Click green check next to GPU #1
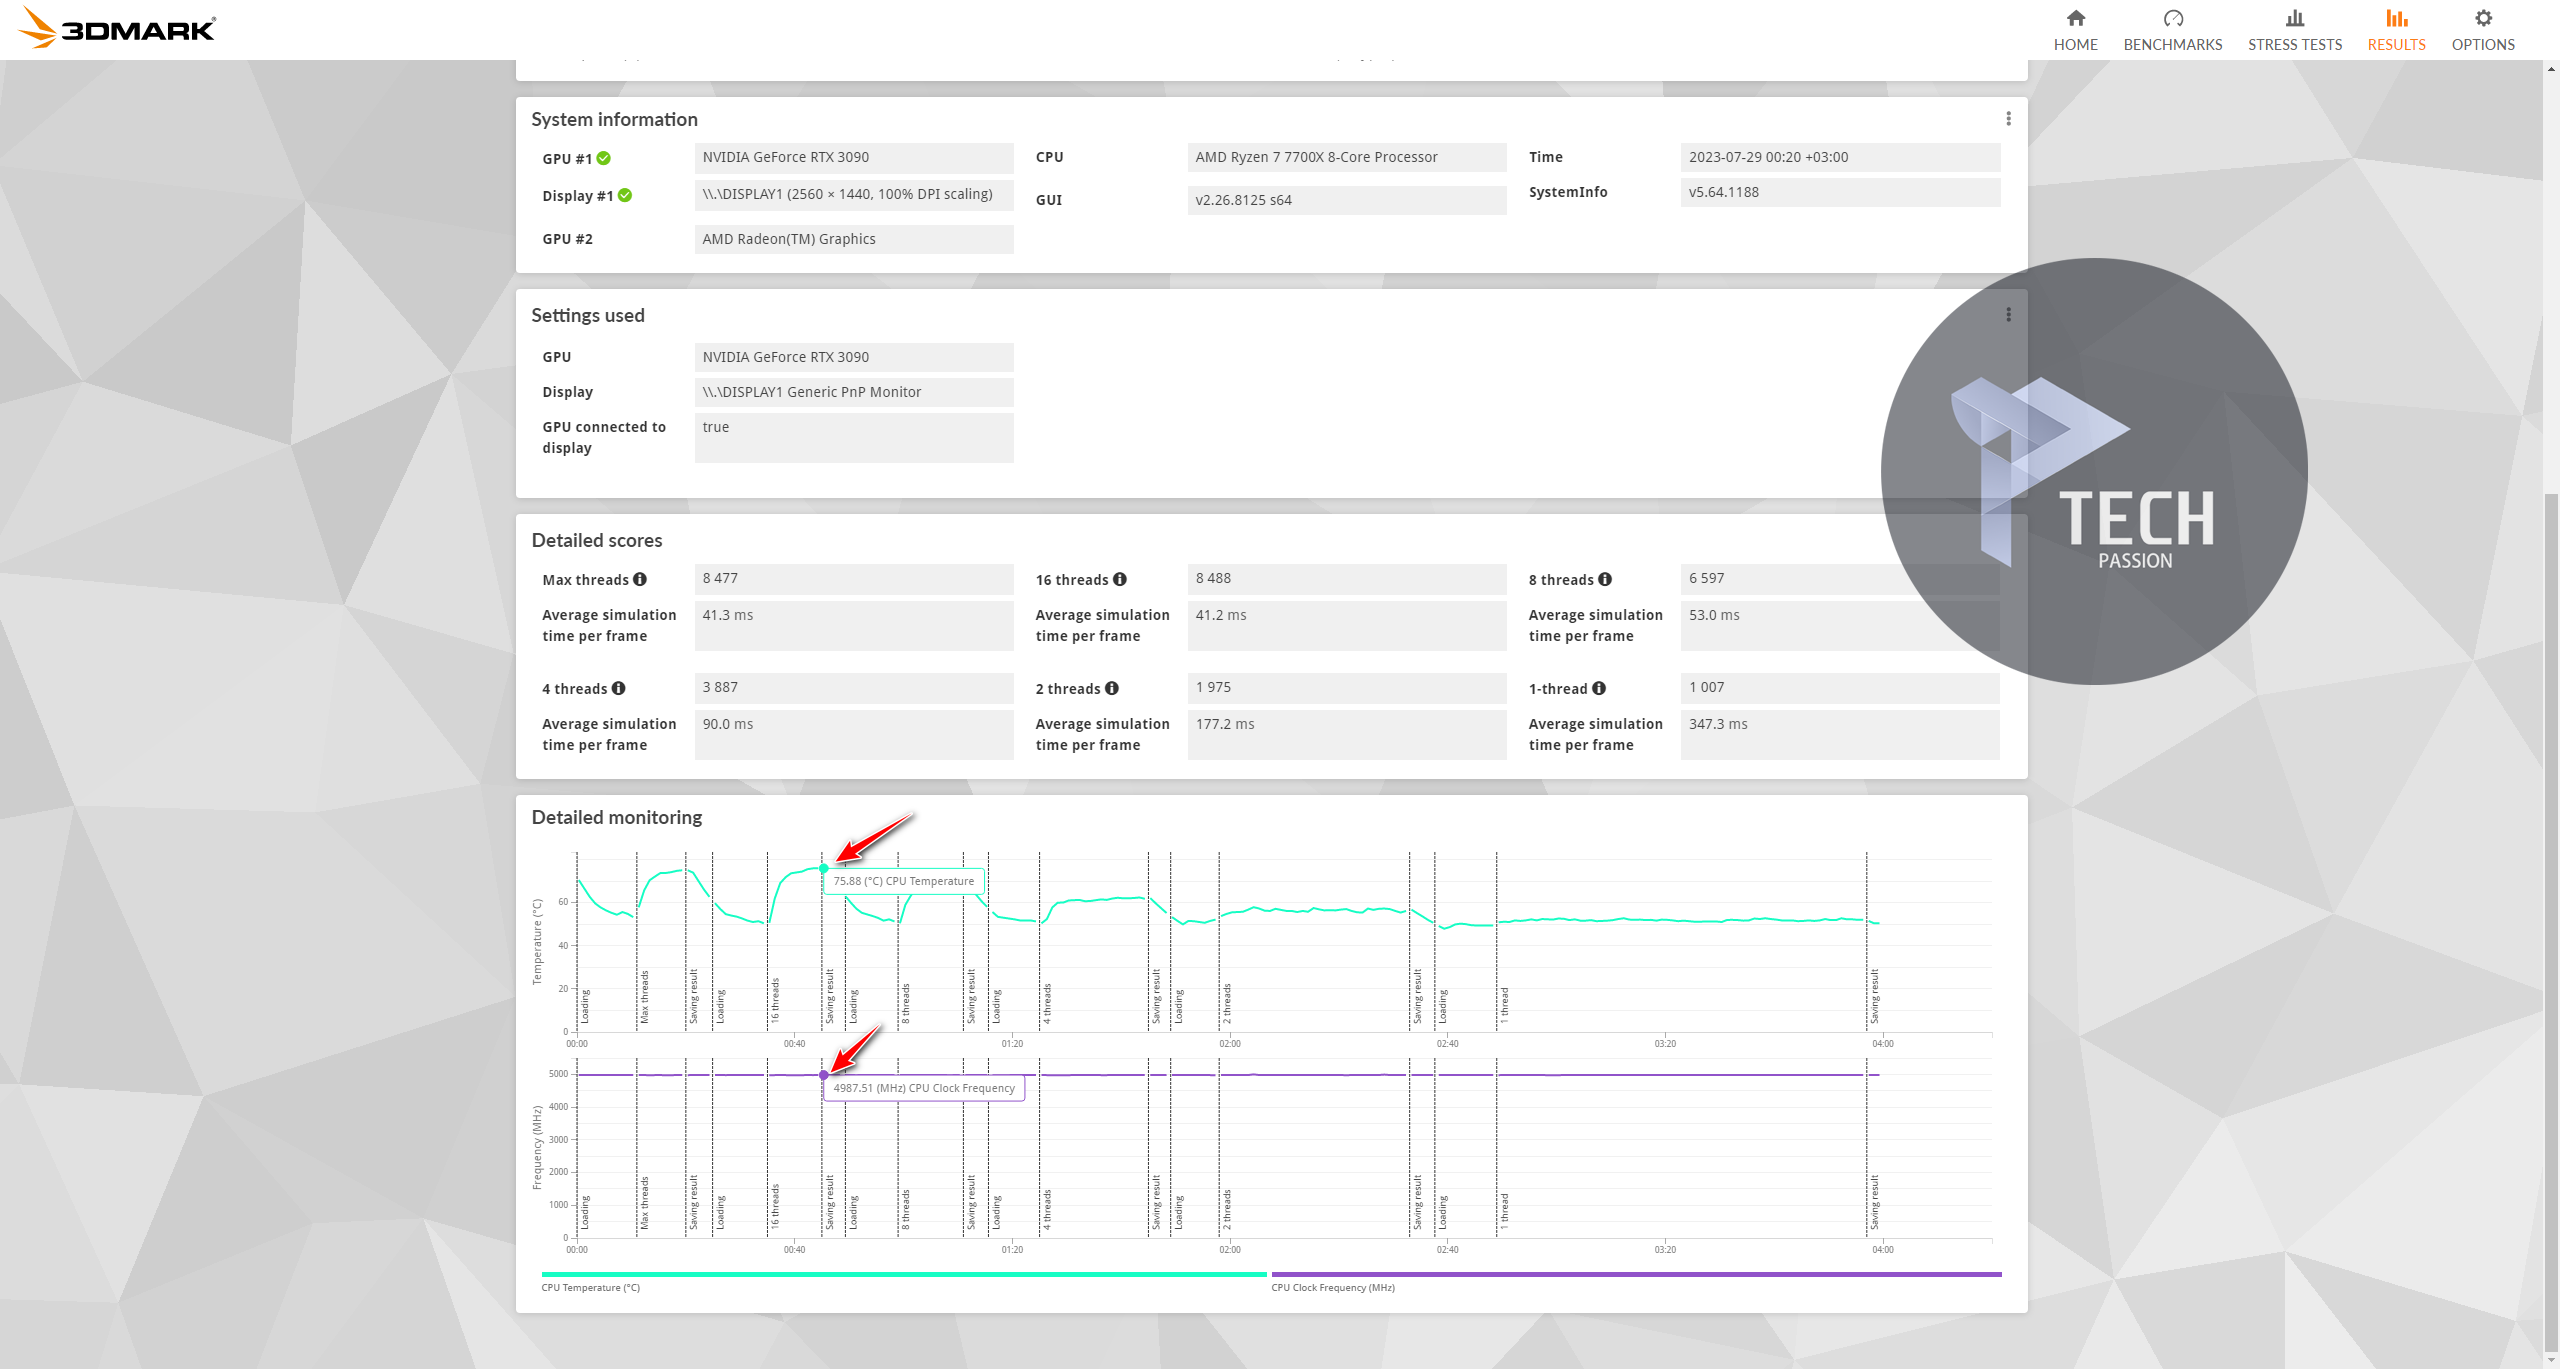This screenshot has width=2560, height=1369. pos(604,158)
